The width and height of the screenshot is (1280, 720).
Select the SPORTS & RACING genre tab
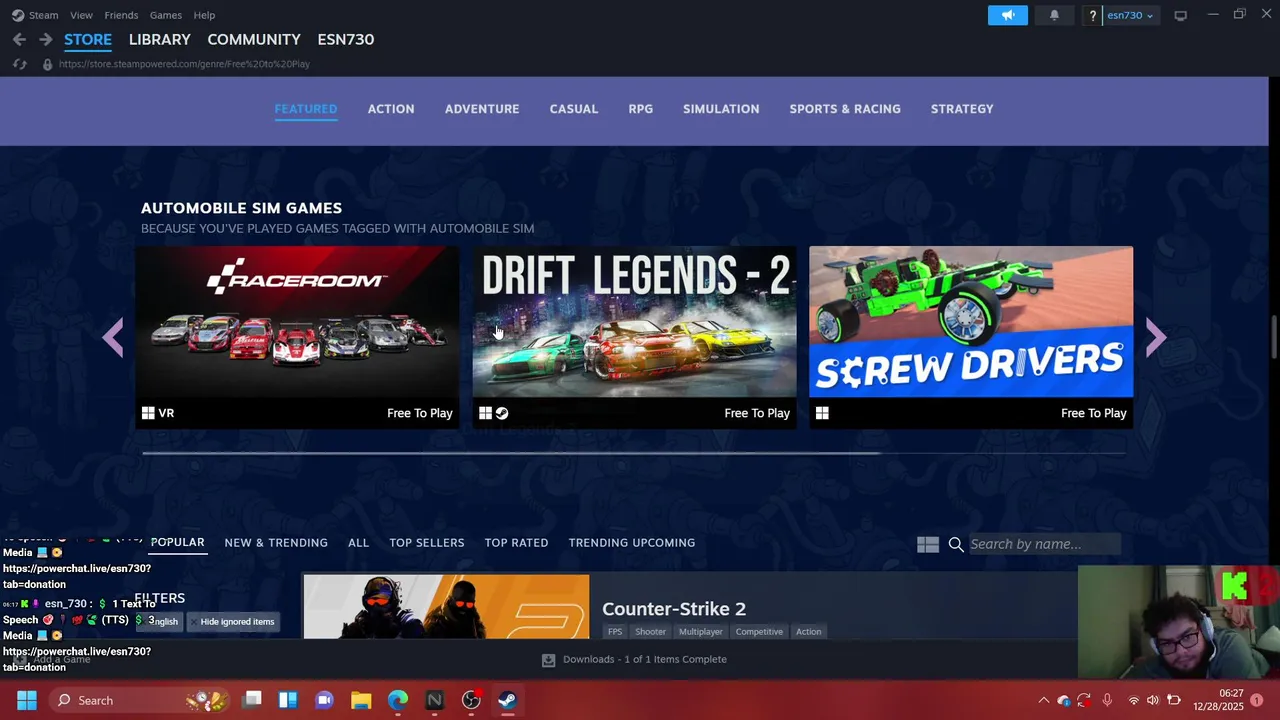pos(845,109)
